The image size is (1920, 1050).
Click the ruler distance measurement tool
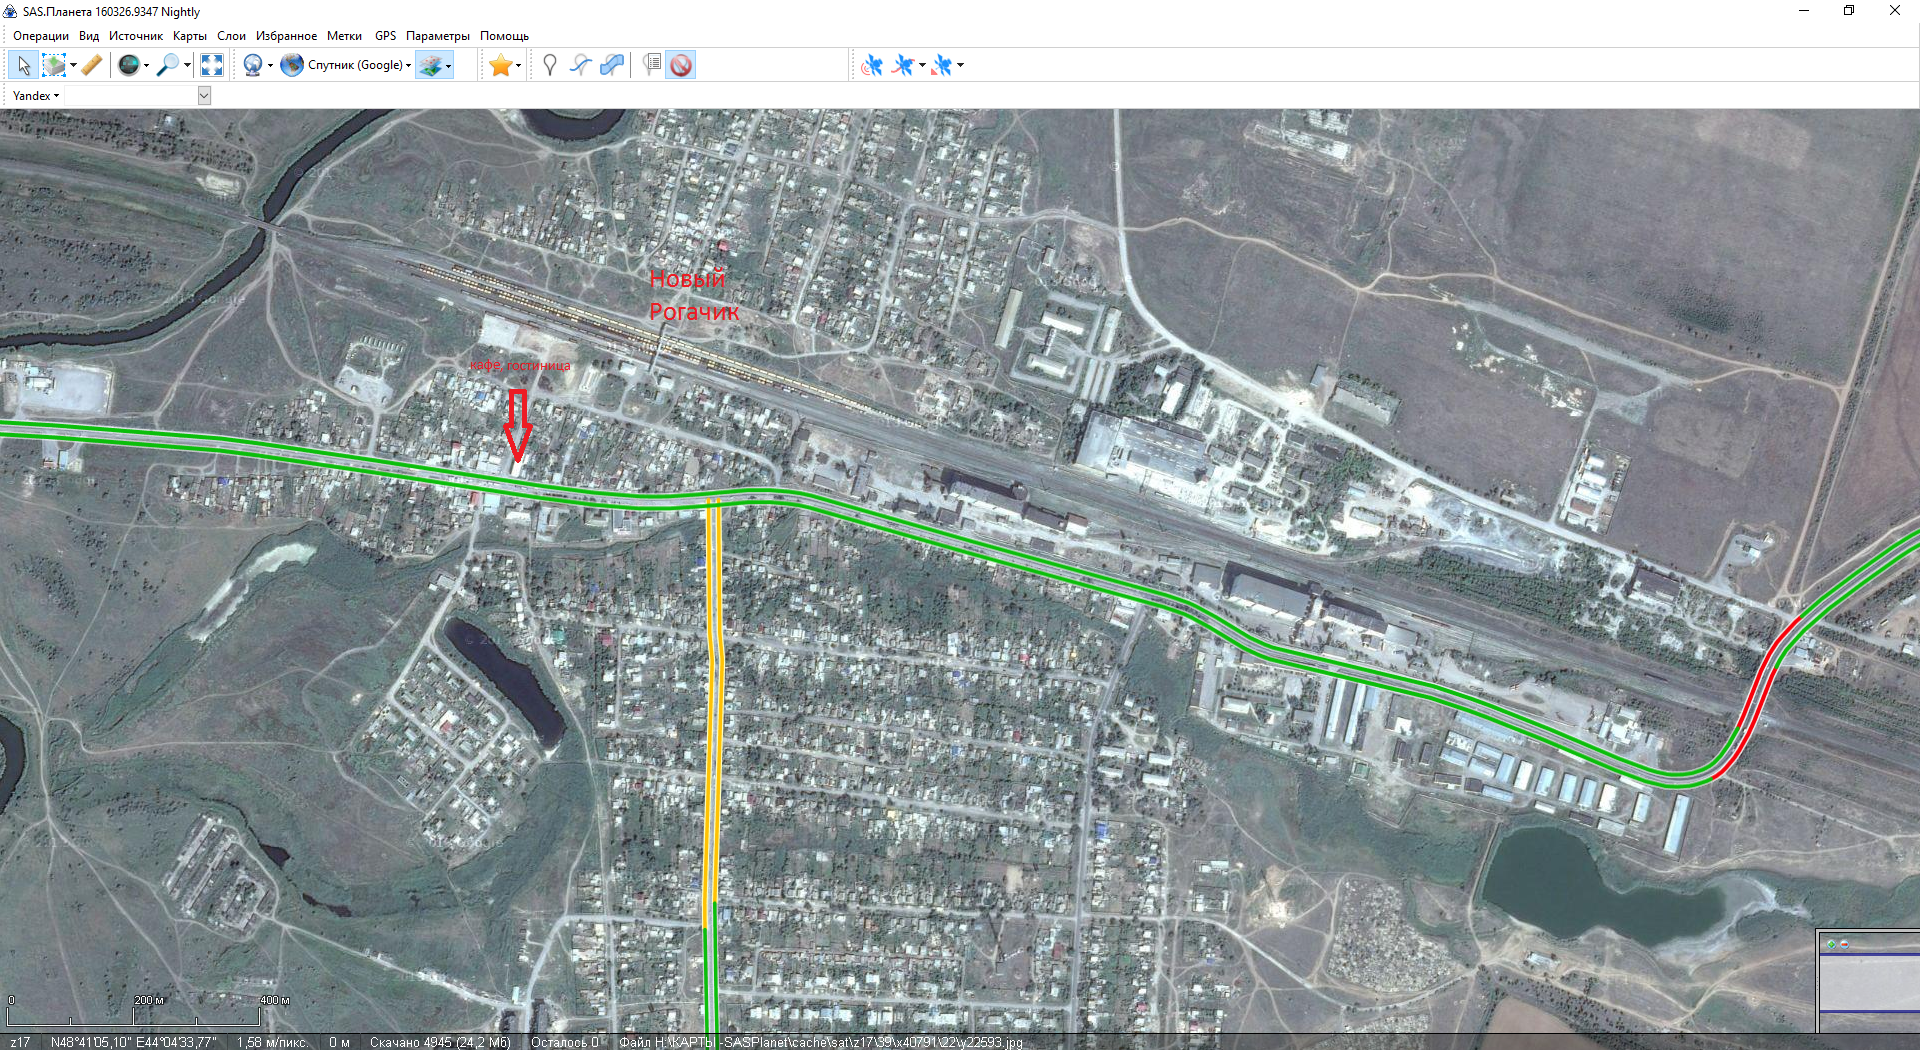tap(92, 65)
